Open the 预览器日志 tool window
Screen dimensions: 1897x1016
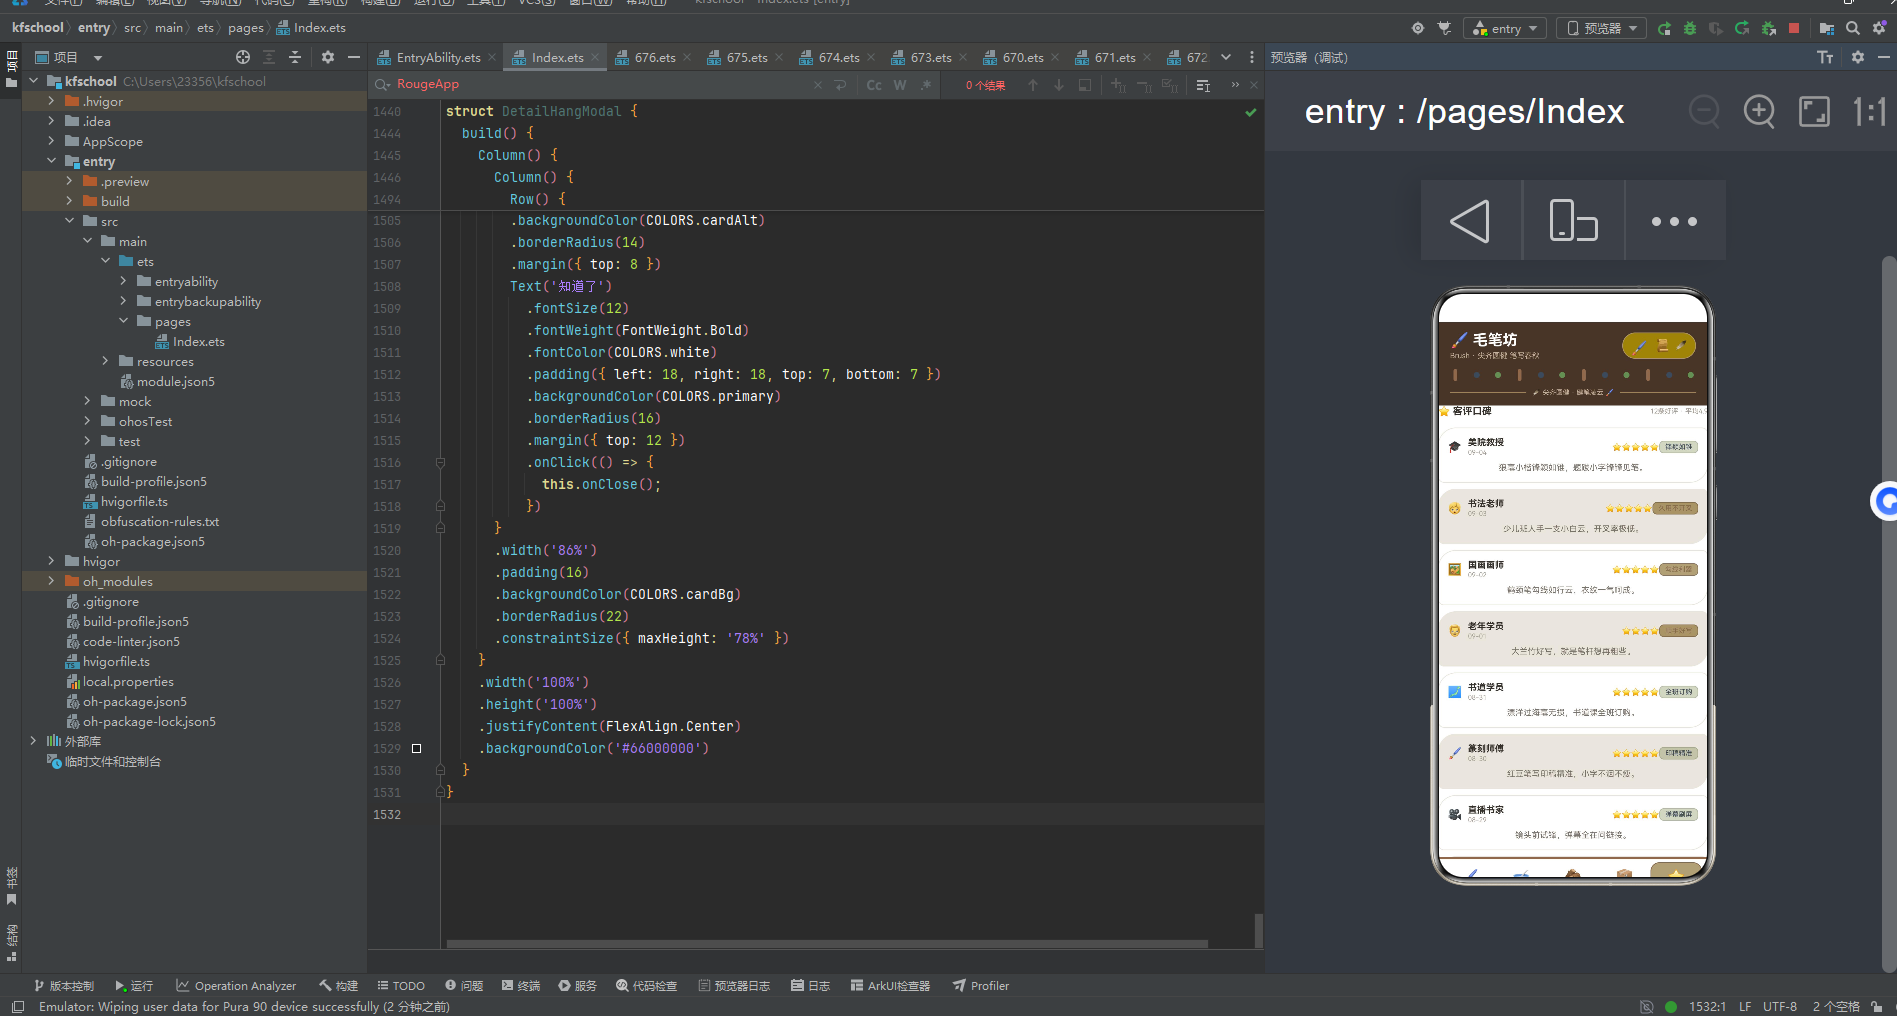click(734, 985)
